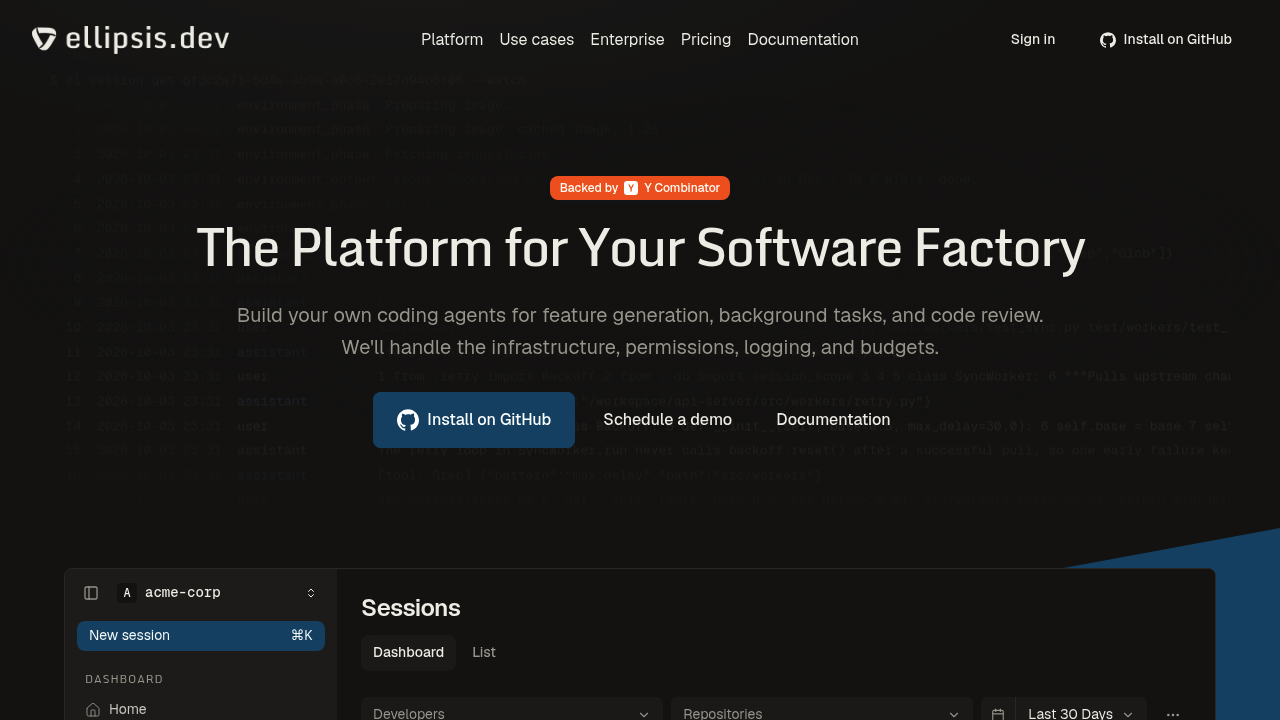Open the three-dot more options menu
Viewport: 1280px width, 720px height.
pyautogui.click(x=1173, y=714)
